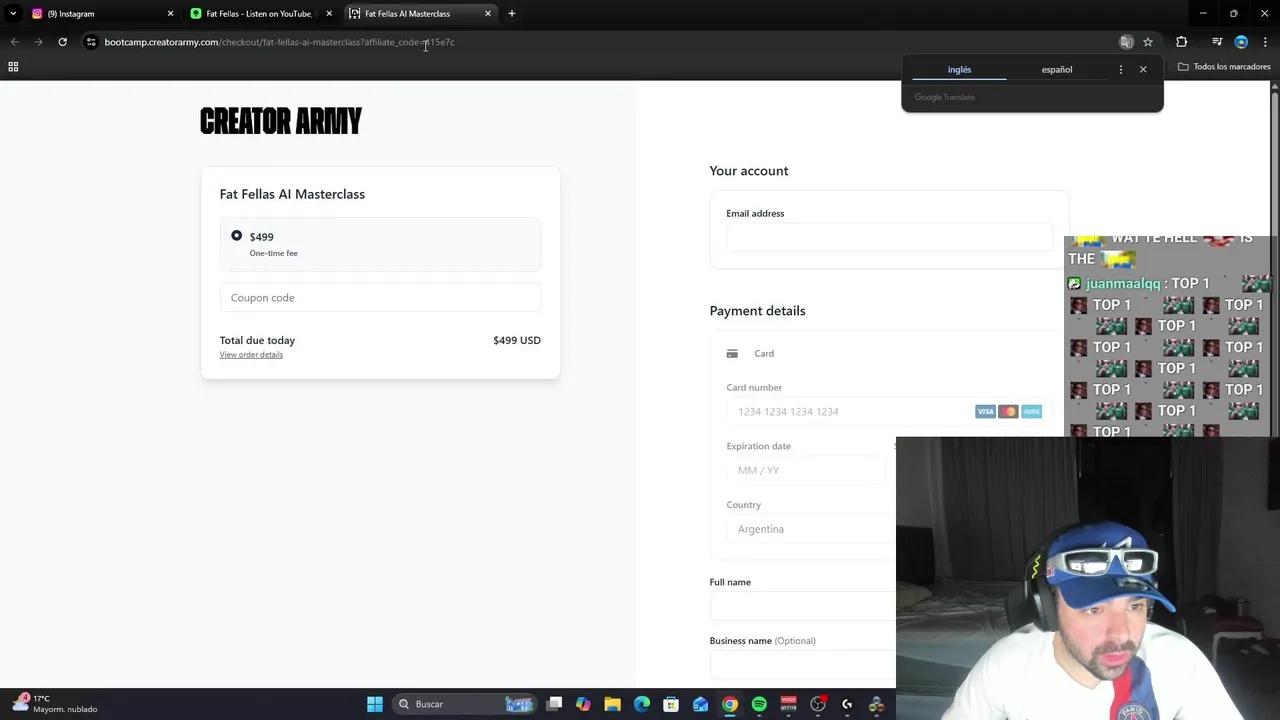Viewport: 1280px width, 720px height.
Task: Open Copilot from the taskbar
Action: 583,704
